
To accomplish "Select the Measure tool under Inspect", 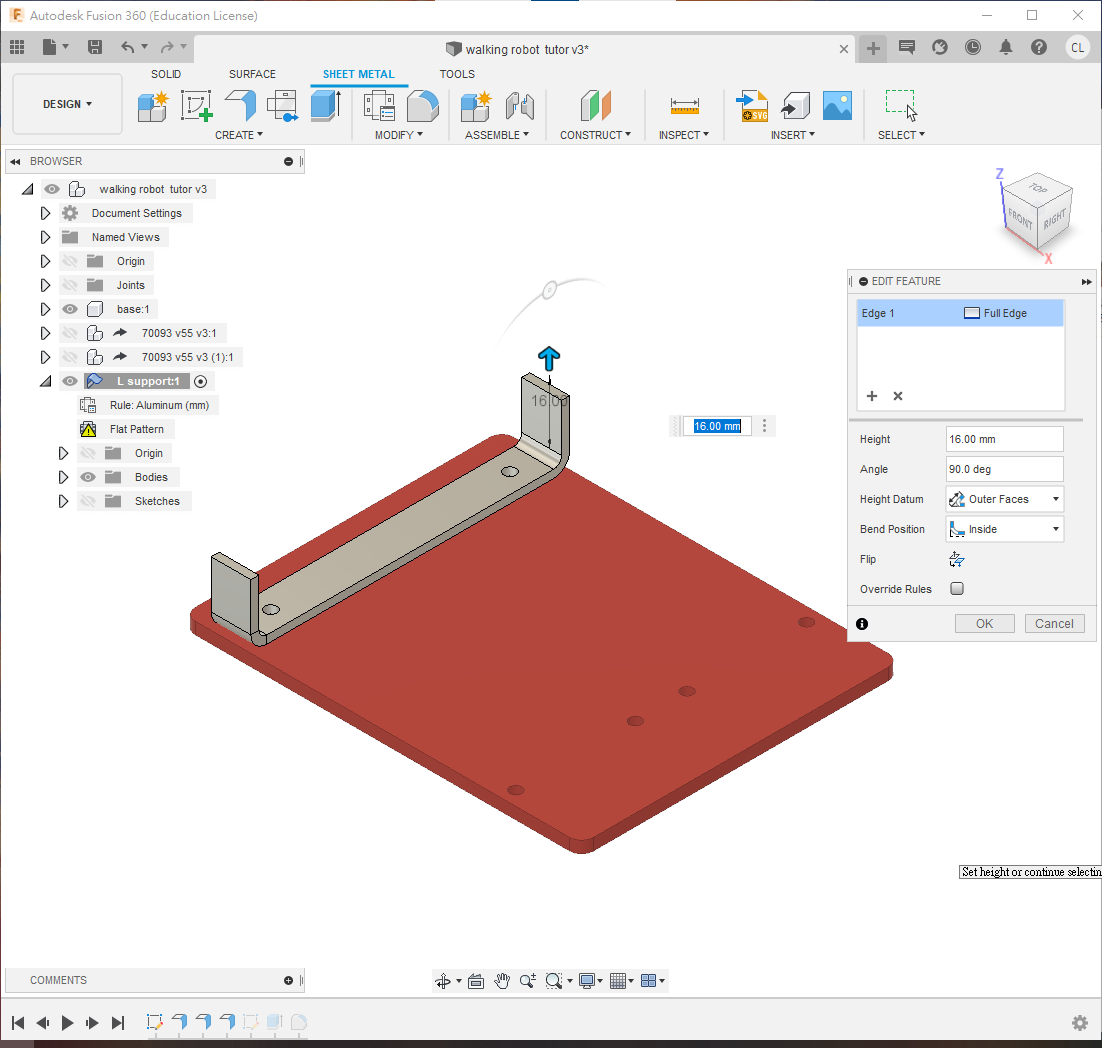I will pyautogui.click(x=685, y=105).
